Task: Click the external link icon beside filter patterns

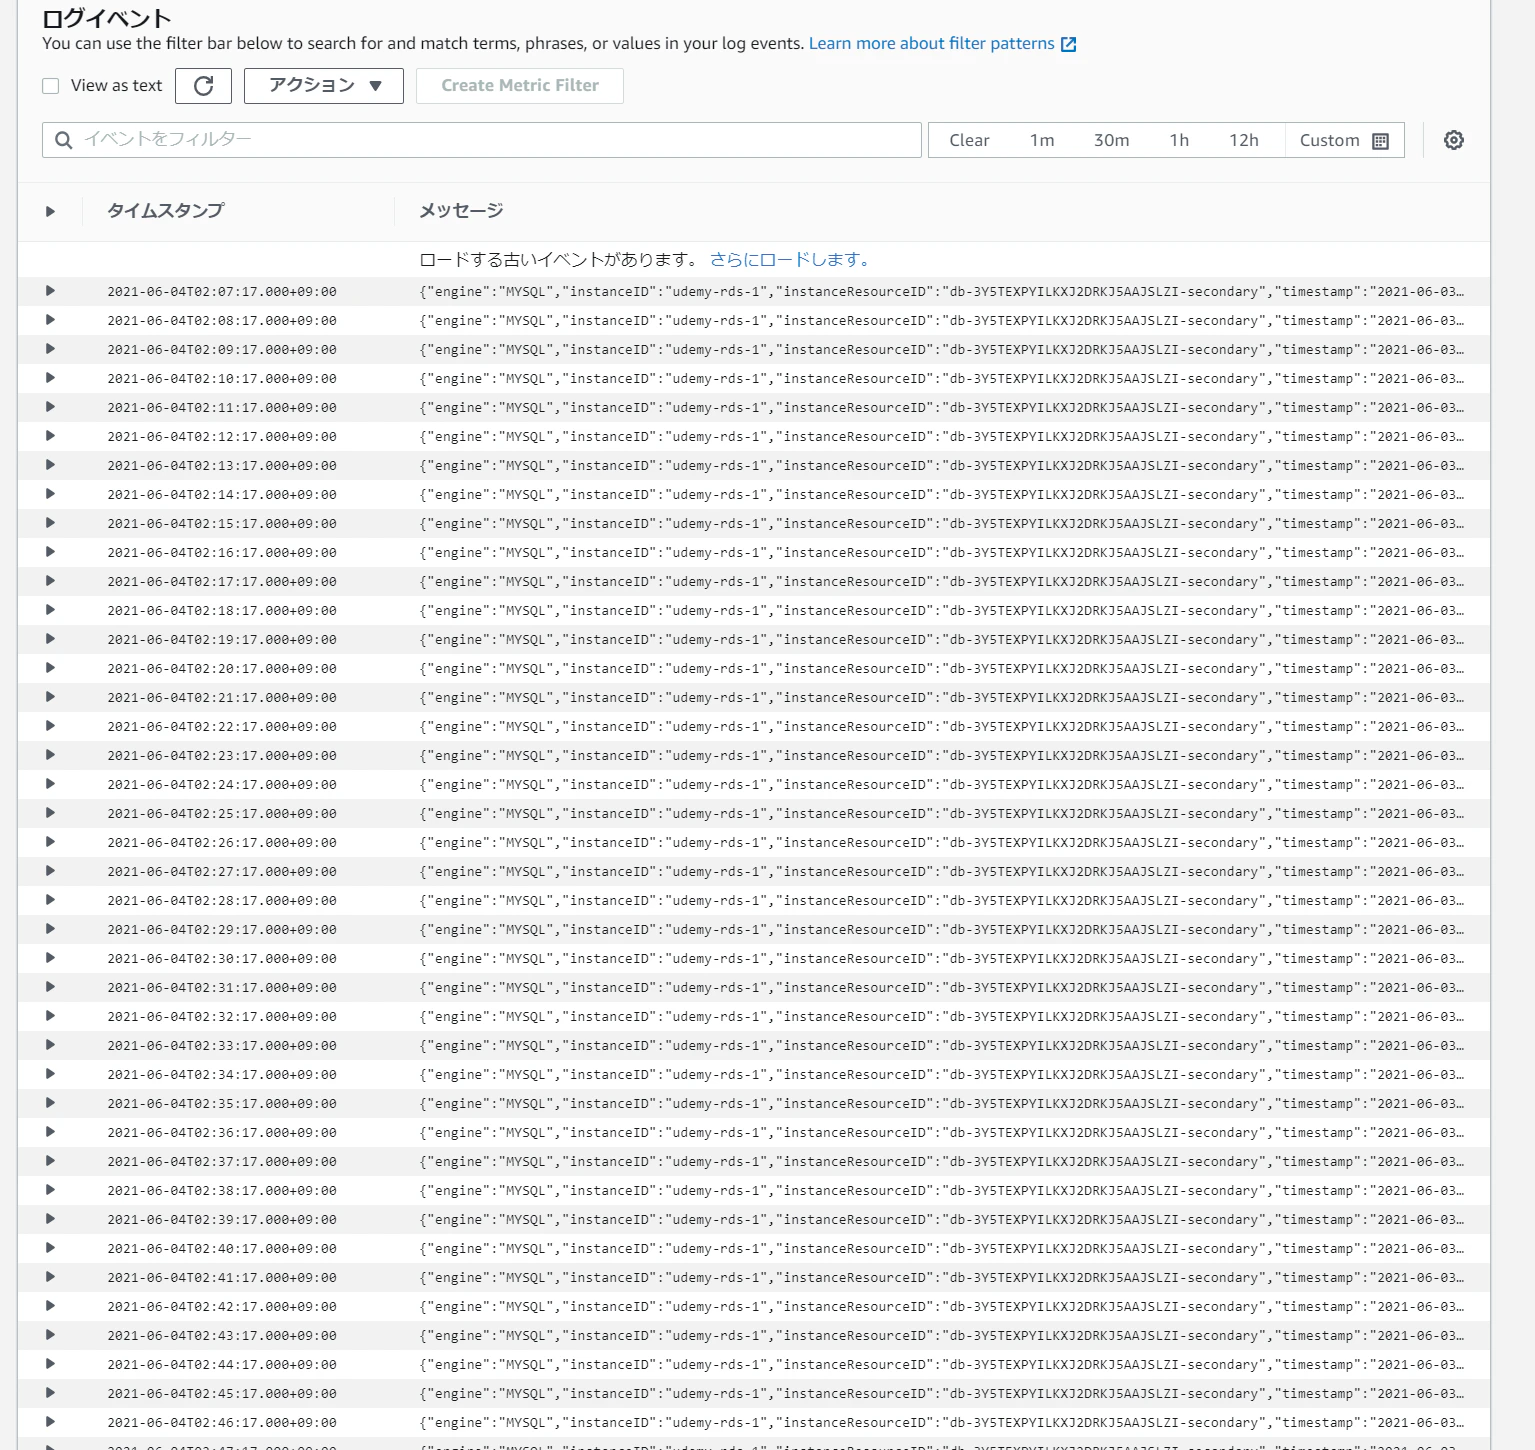Action: pyautogui.click(x=1068, y=44)
